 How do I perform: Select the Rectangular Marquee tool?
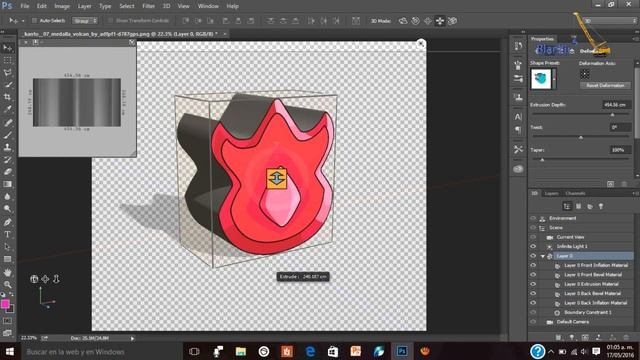coord(7,60)
